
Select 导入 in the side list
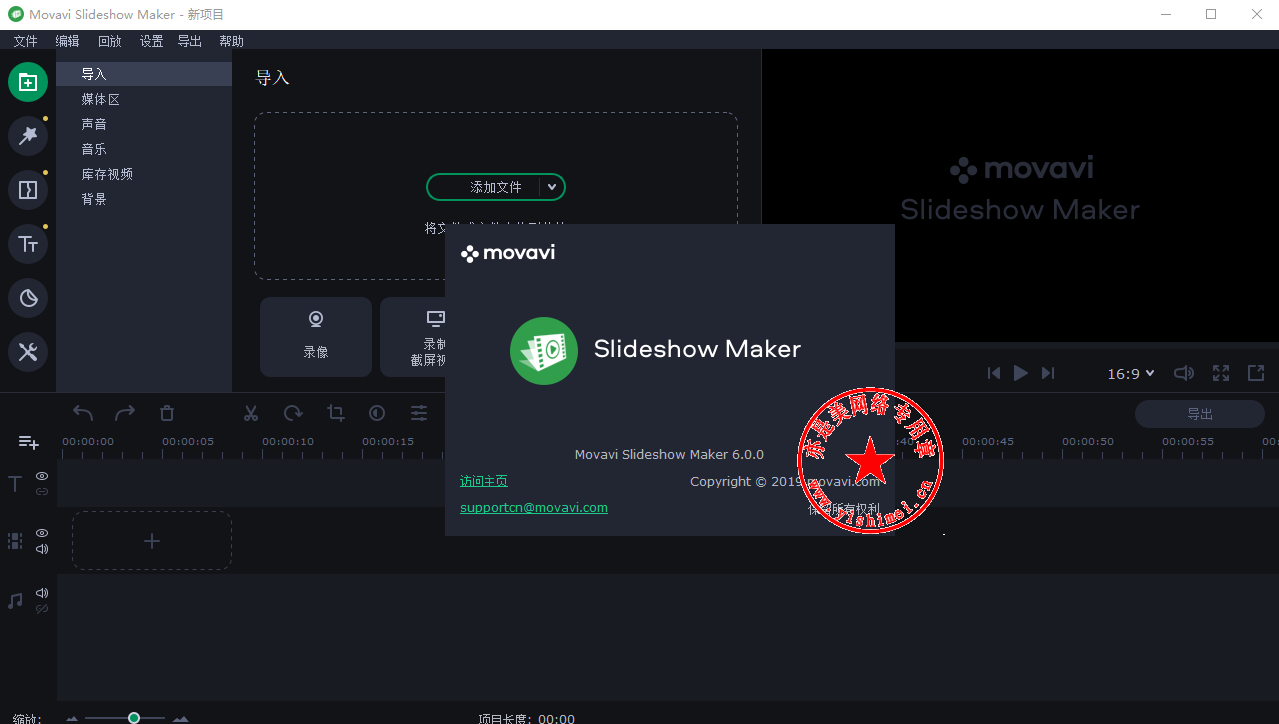144,74
